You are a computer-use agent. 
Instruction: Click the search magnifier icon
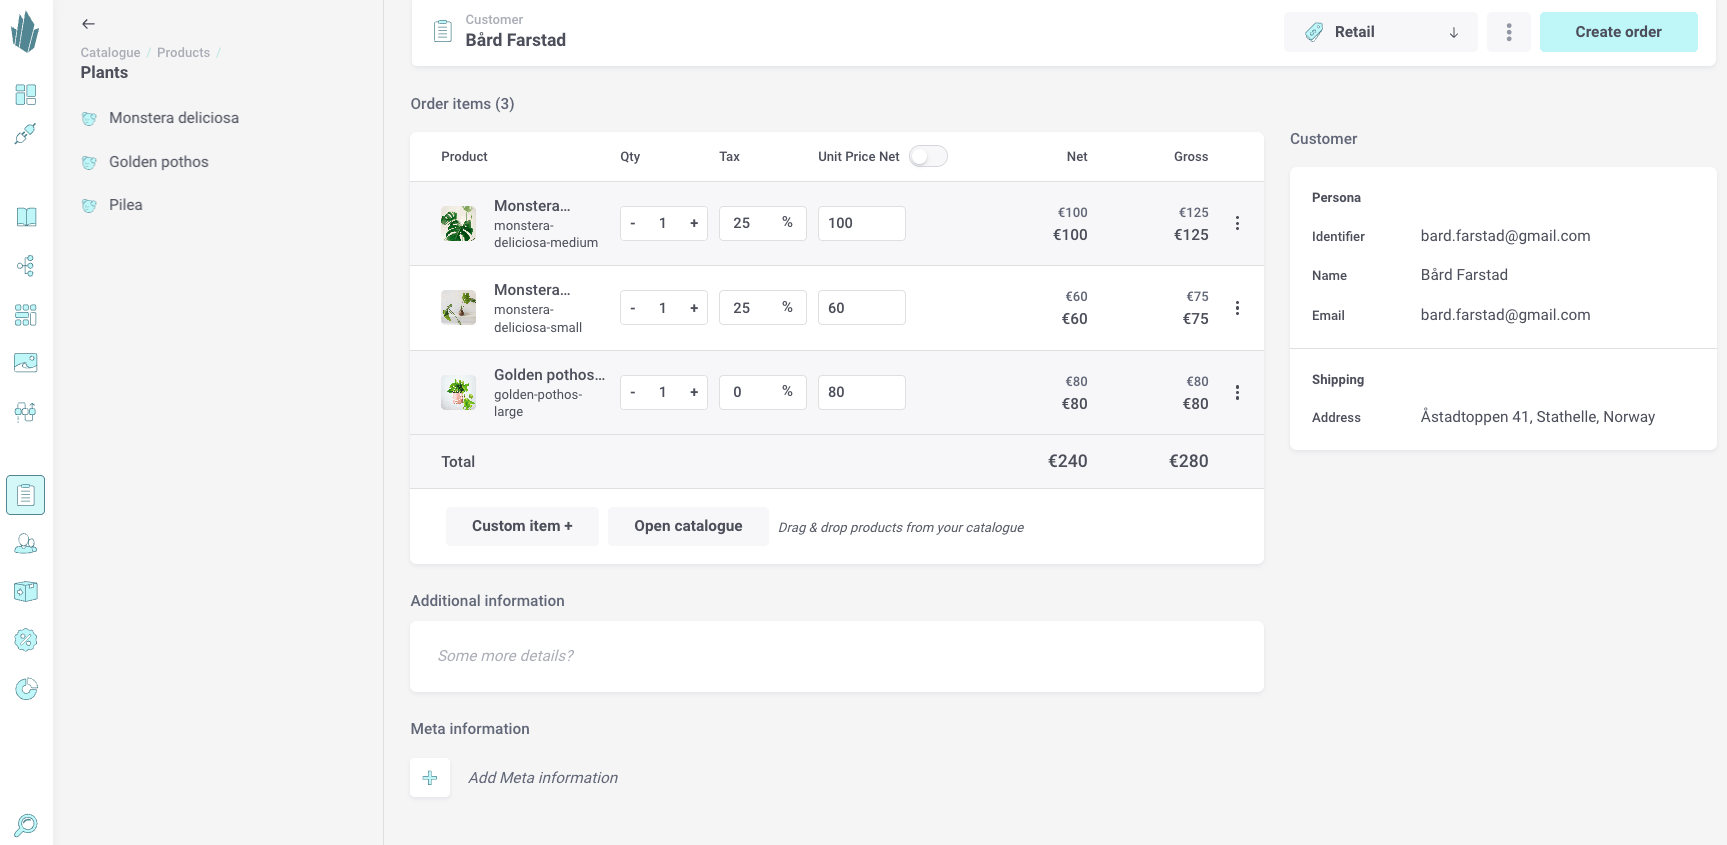point(26,825)
